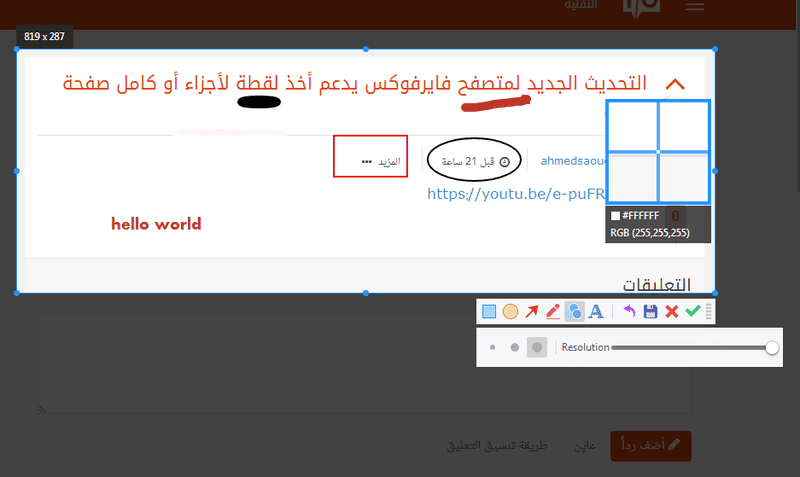This screenshot has width=800, height=477.
Task: Select the rectangle annotation tool
Action: pos(489,311)
